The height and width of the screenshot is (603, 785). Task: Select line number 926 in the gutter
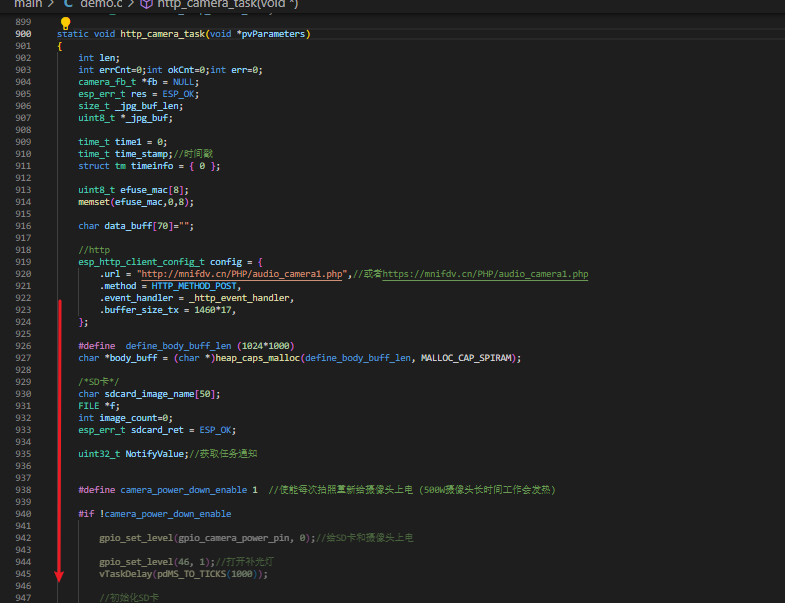(23, 346)
